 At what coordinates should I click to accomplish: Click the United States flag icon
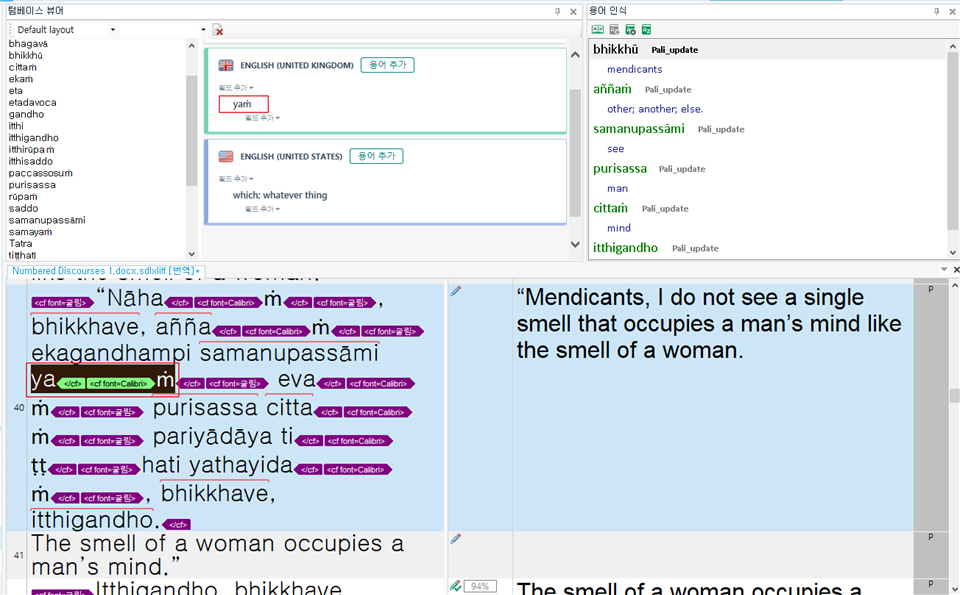(x=226, y=157)
